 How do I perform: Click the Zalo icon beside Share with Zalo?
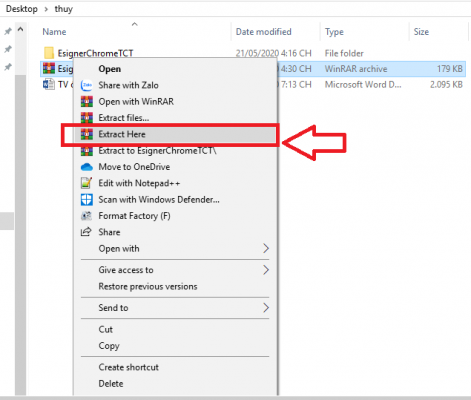87,85
